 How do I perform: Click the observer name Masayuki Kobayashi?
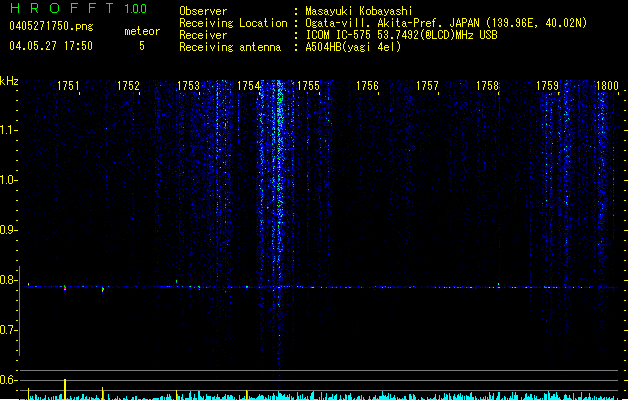coord(359,11)
